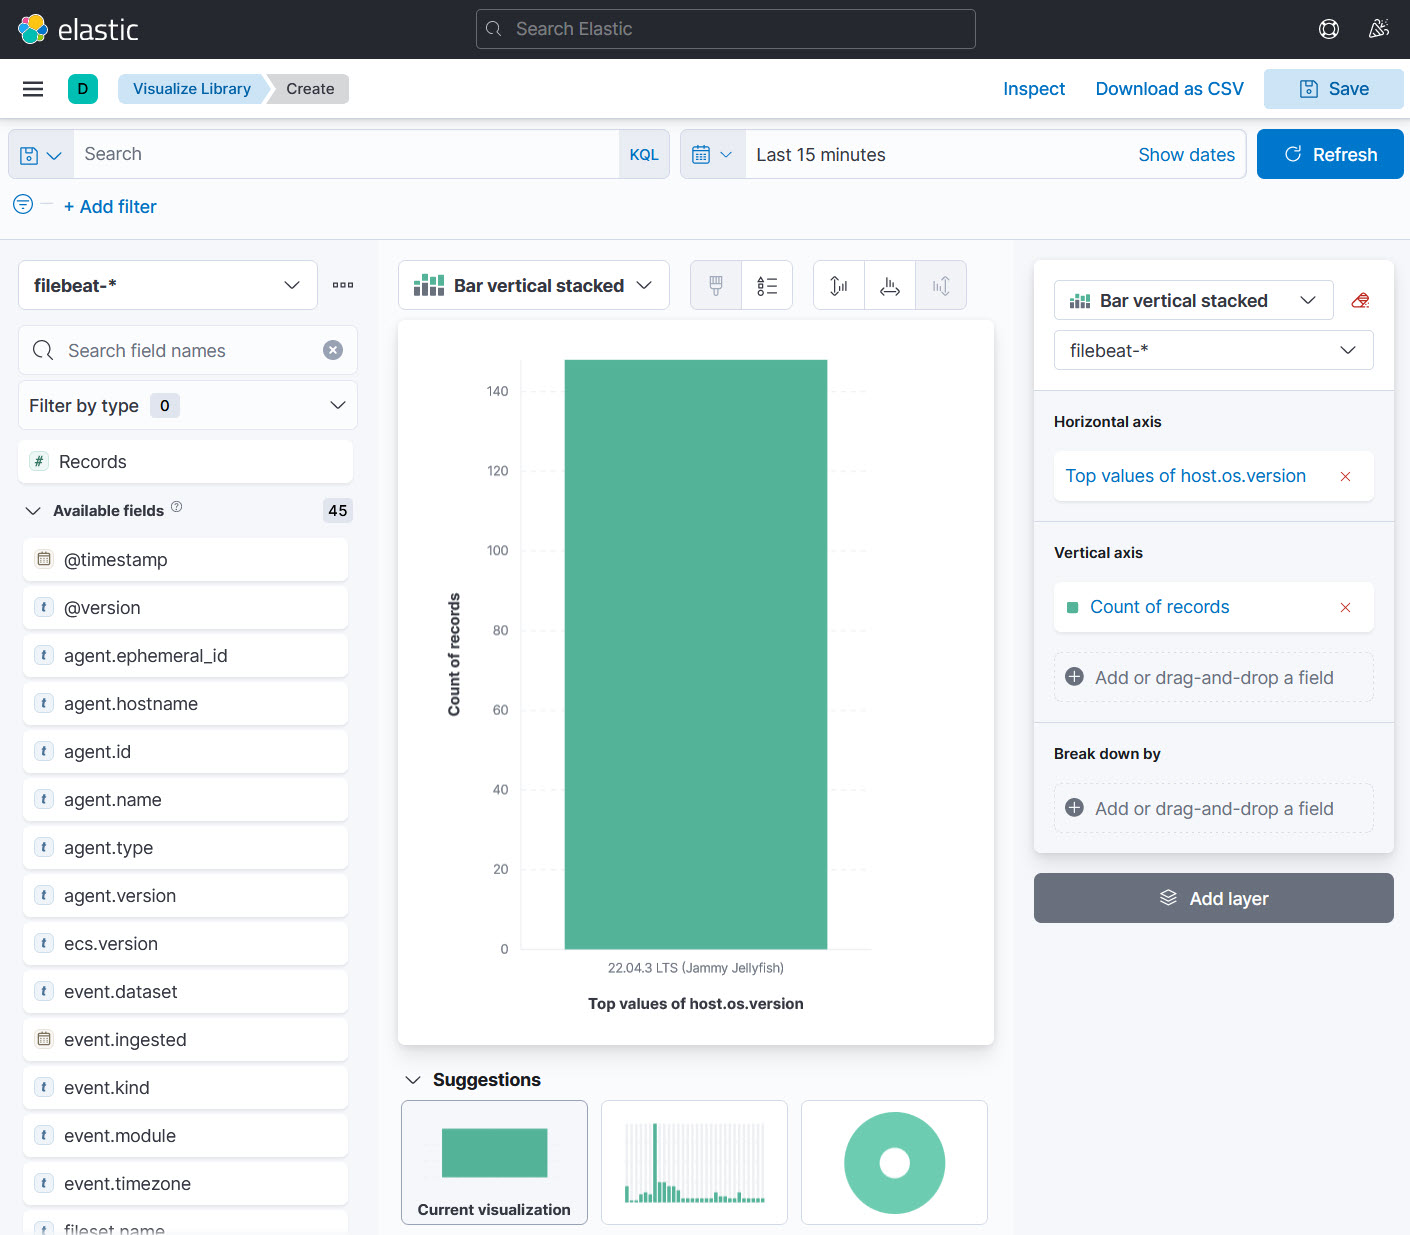1410x1235 pixels.
Task: Click the Refresh button
Action: click(x=1329, y=155)
